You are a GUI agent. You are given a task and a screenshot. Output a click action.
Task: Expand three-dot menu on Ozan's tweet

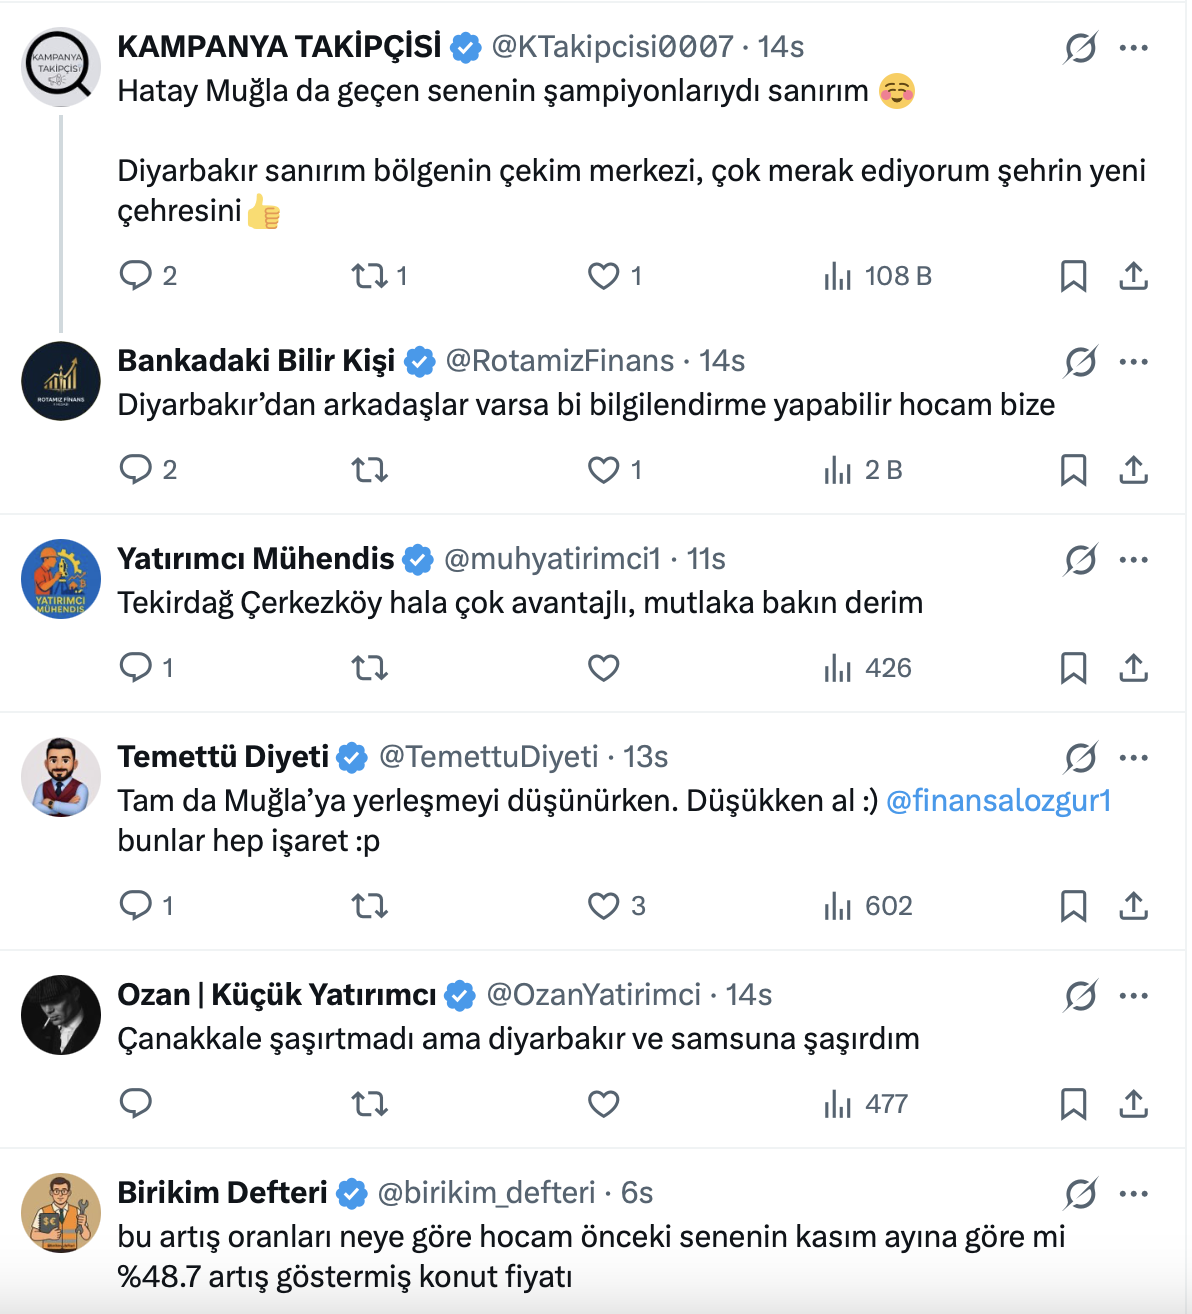(x=1134, y=995)
